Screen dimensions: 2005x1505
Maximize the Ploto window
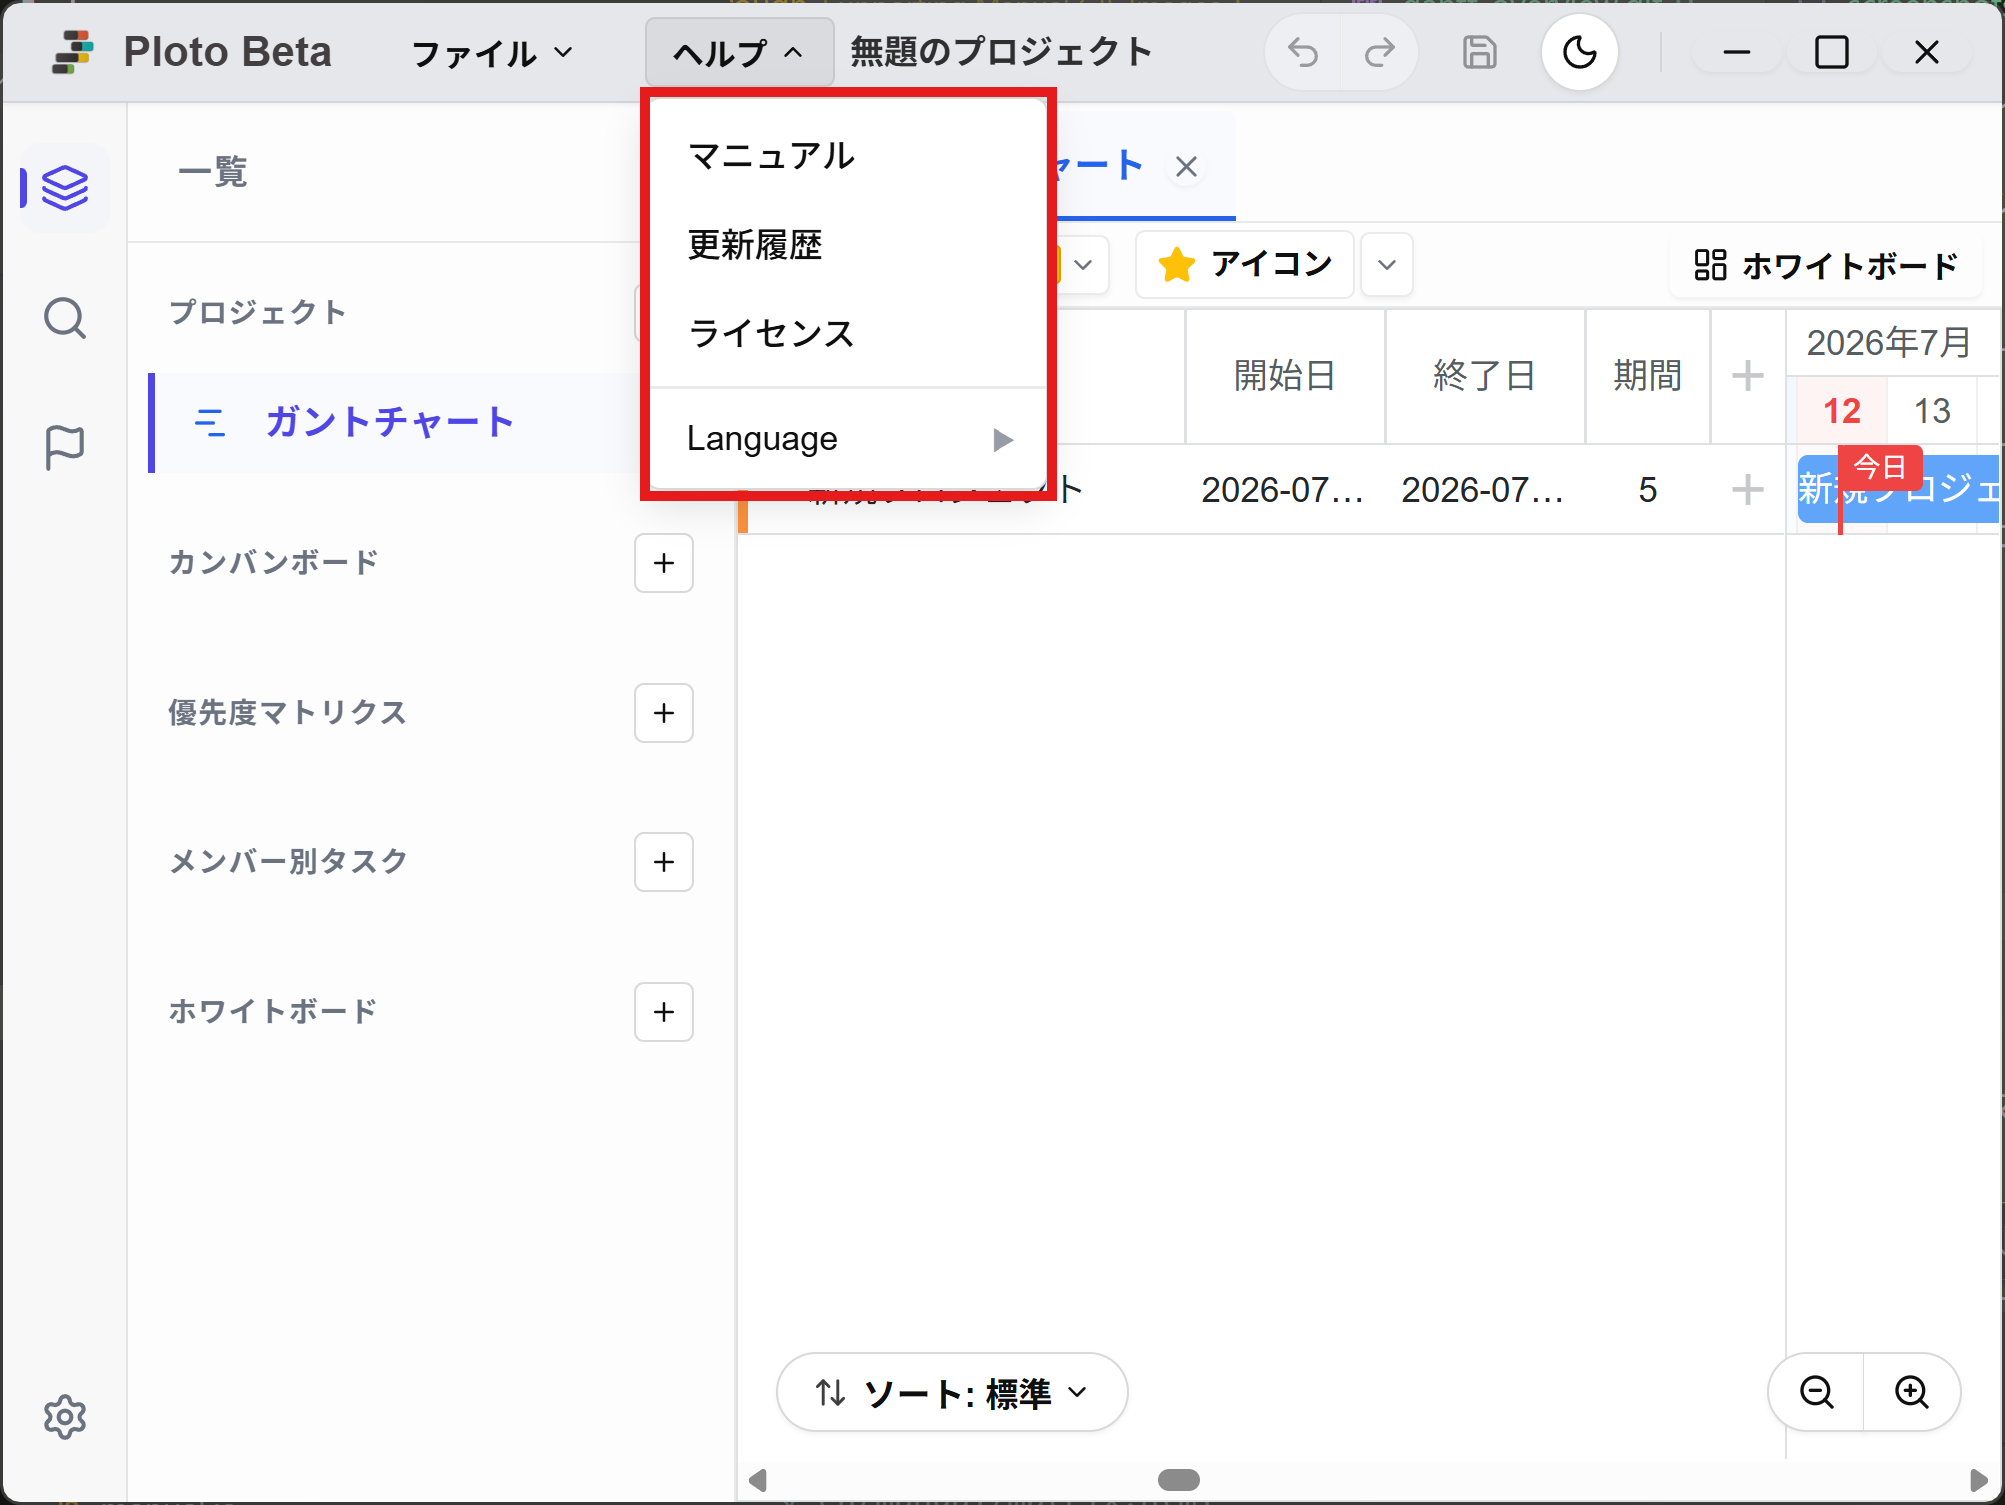1832,52
